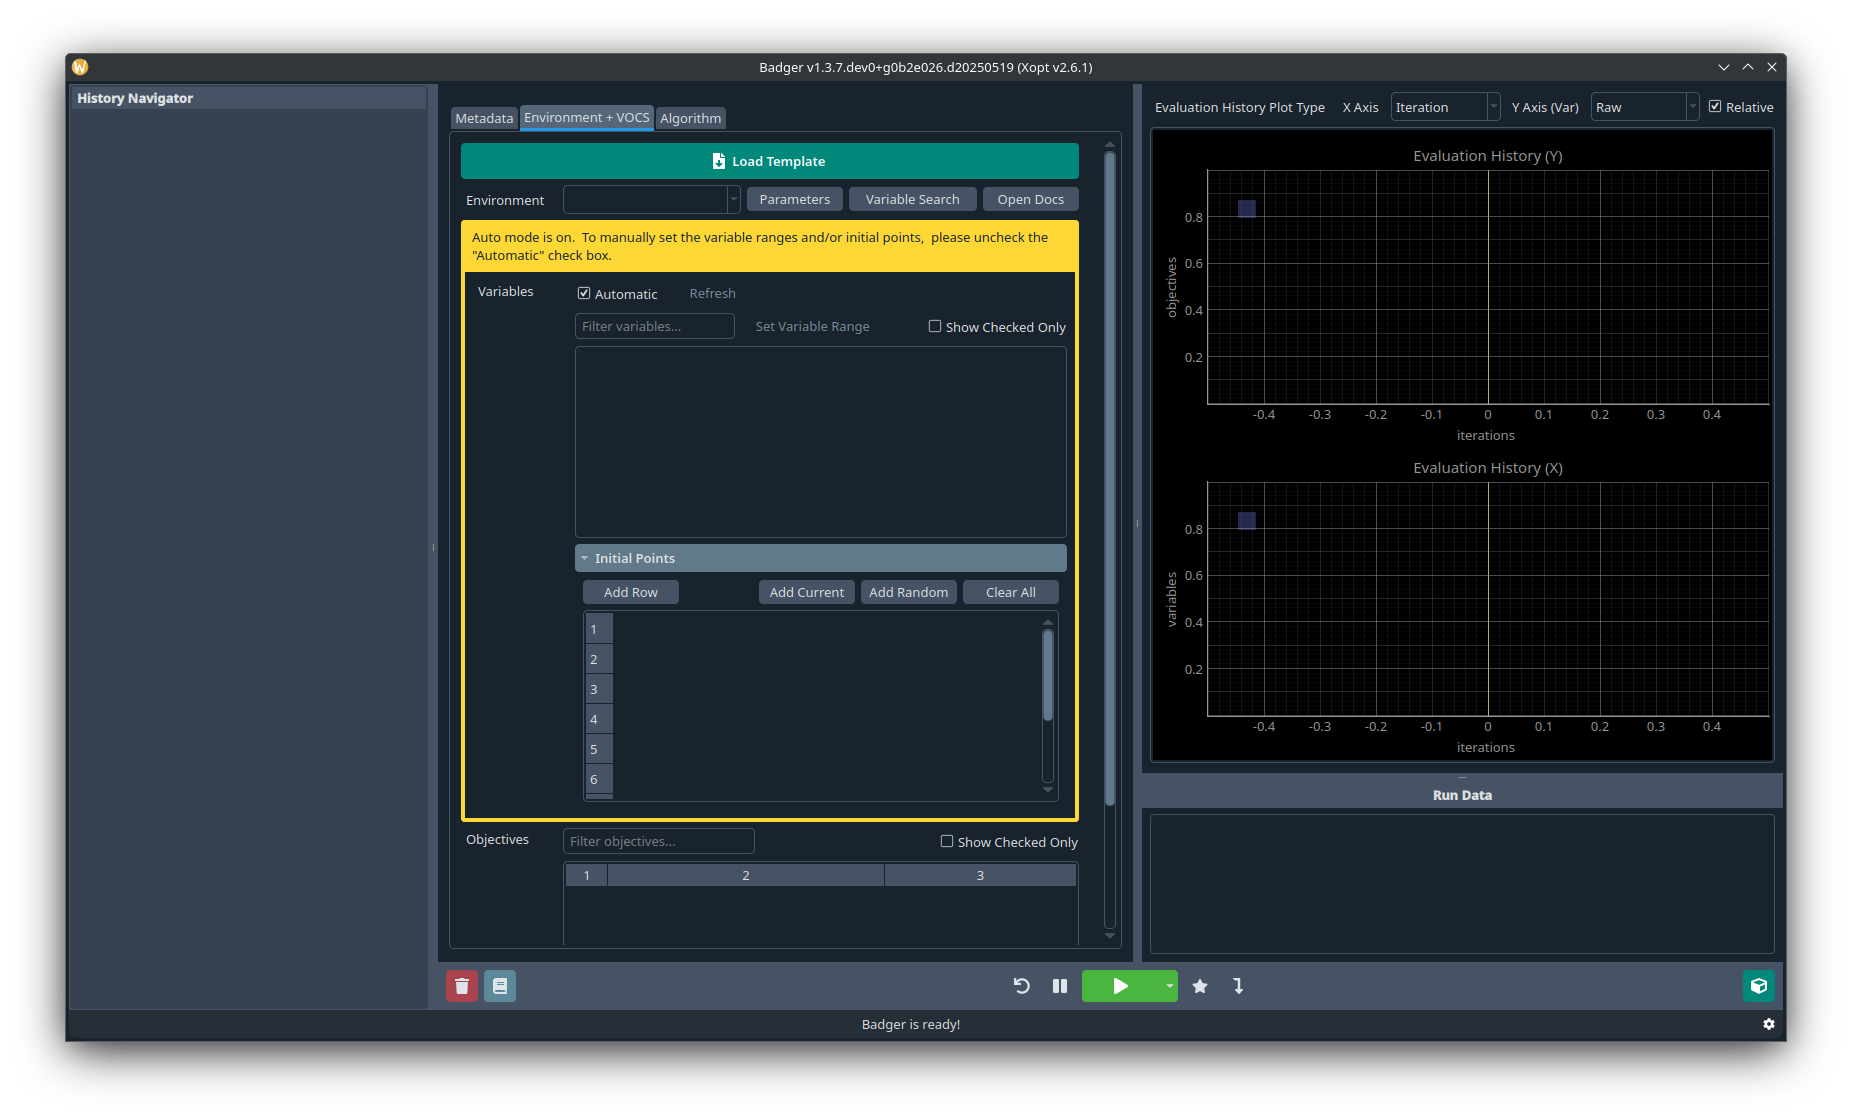Switch to the Algorithm tab
The width and height of the screenshot is (1852, 1119).
(x=690, y=118)
